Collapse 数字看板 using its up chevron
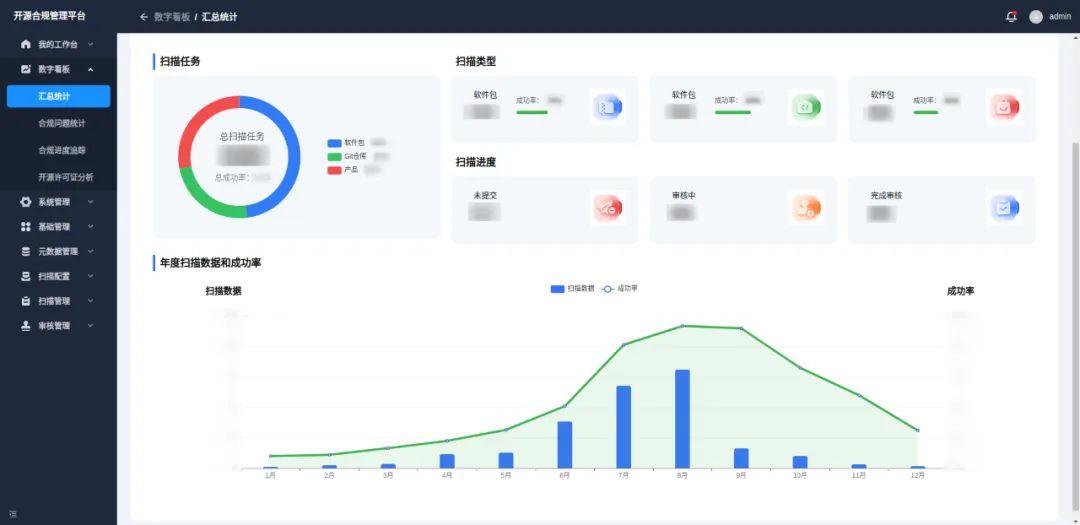 pos(90,70)
